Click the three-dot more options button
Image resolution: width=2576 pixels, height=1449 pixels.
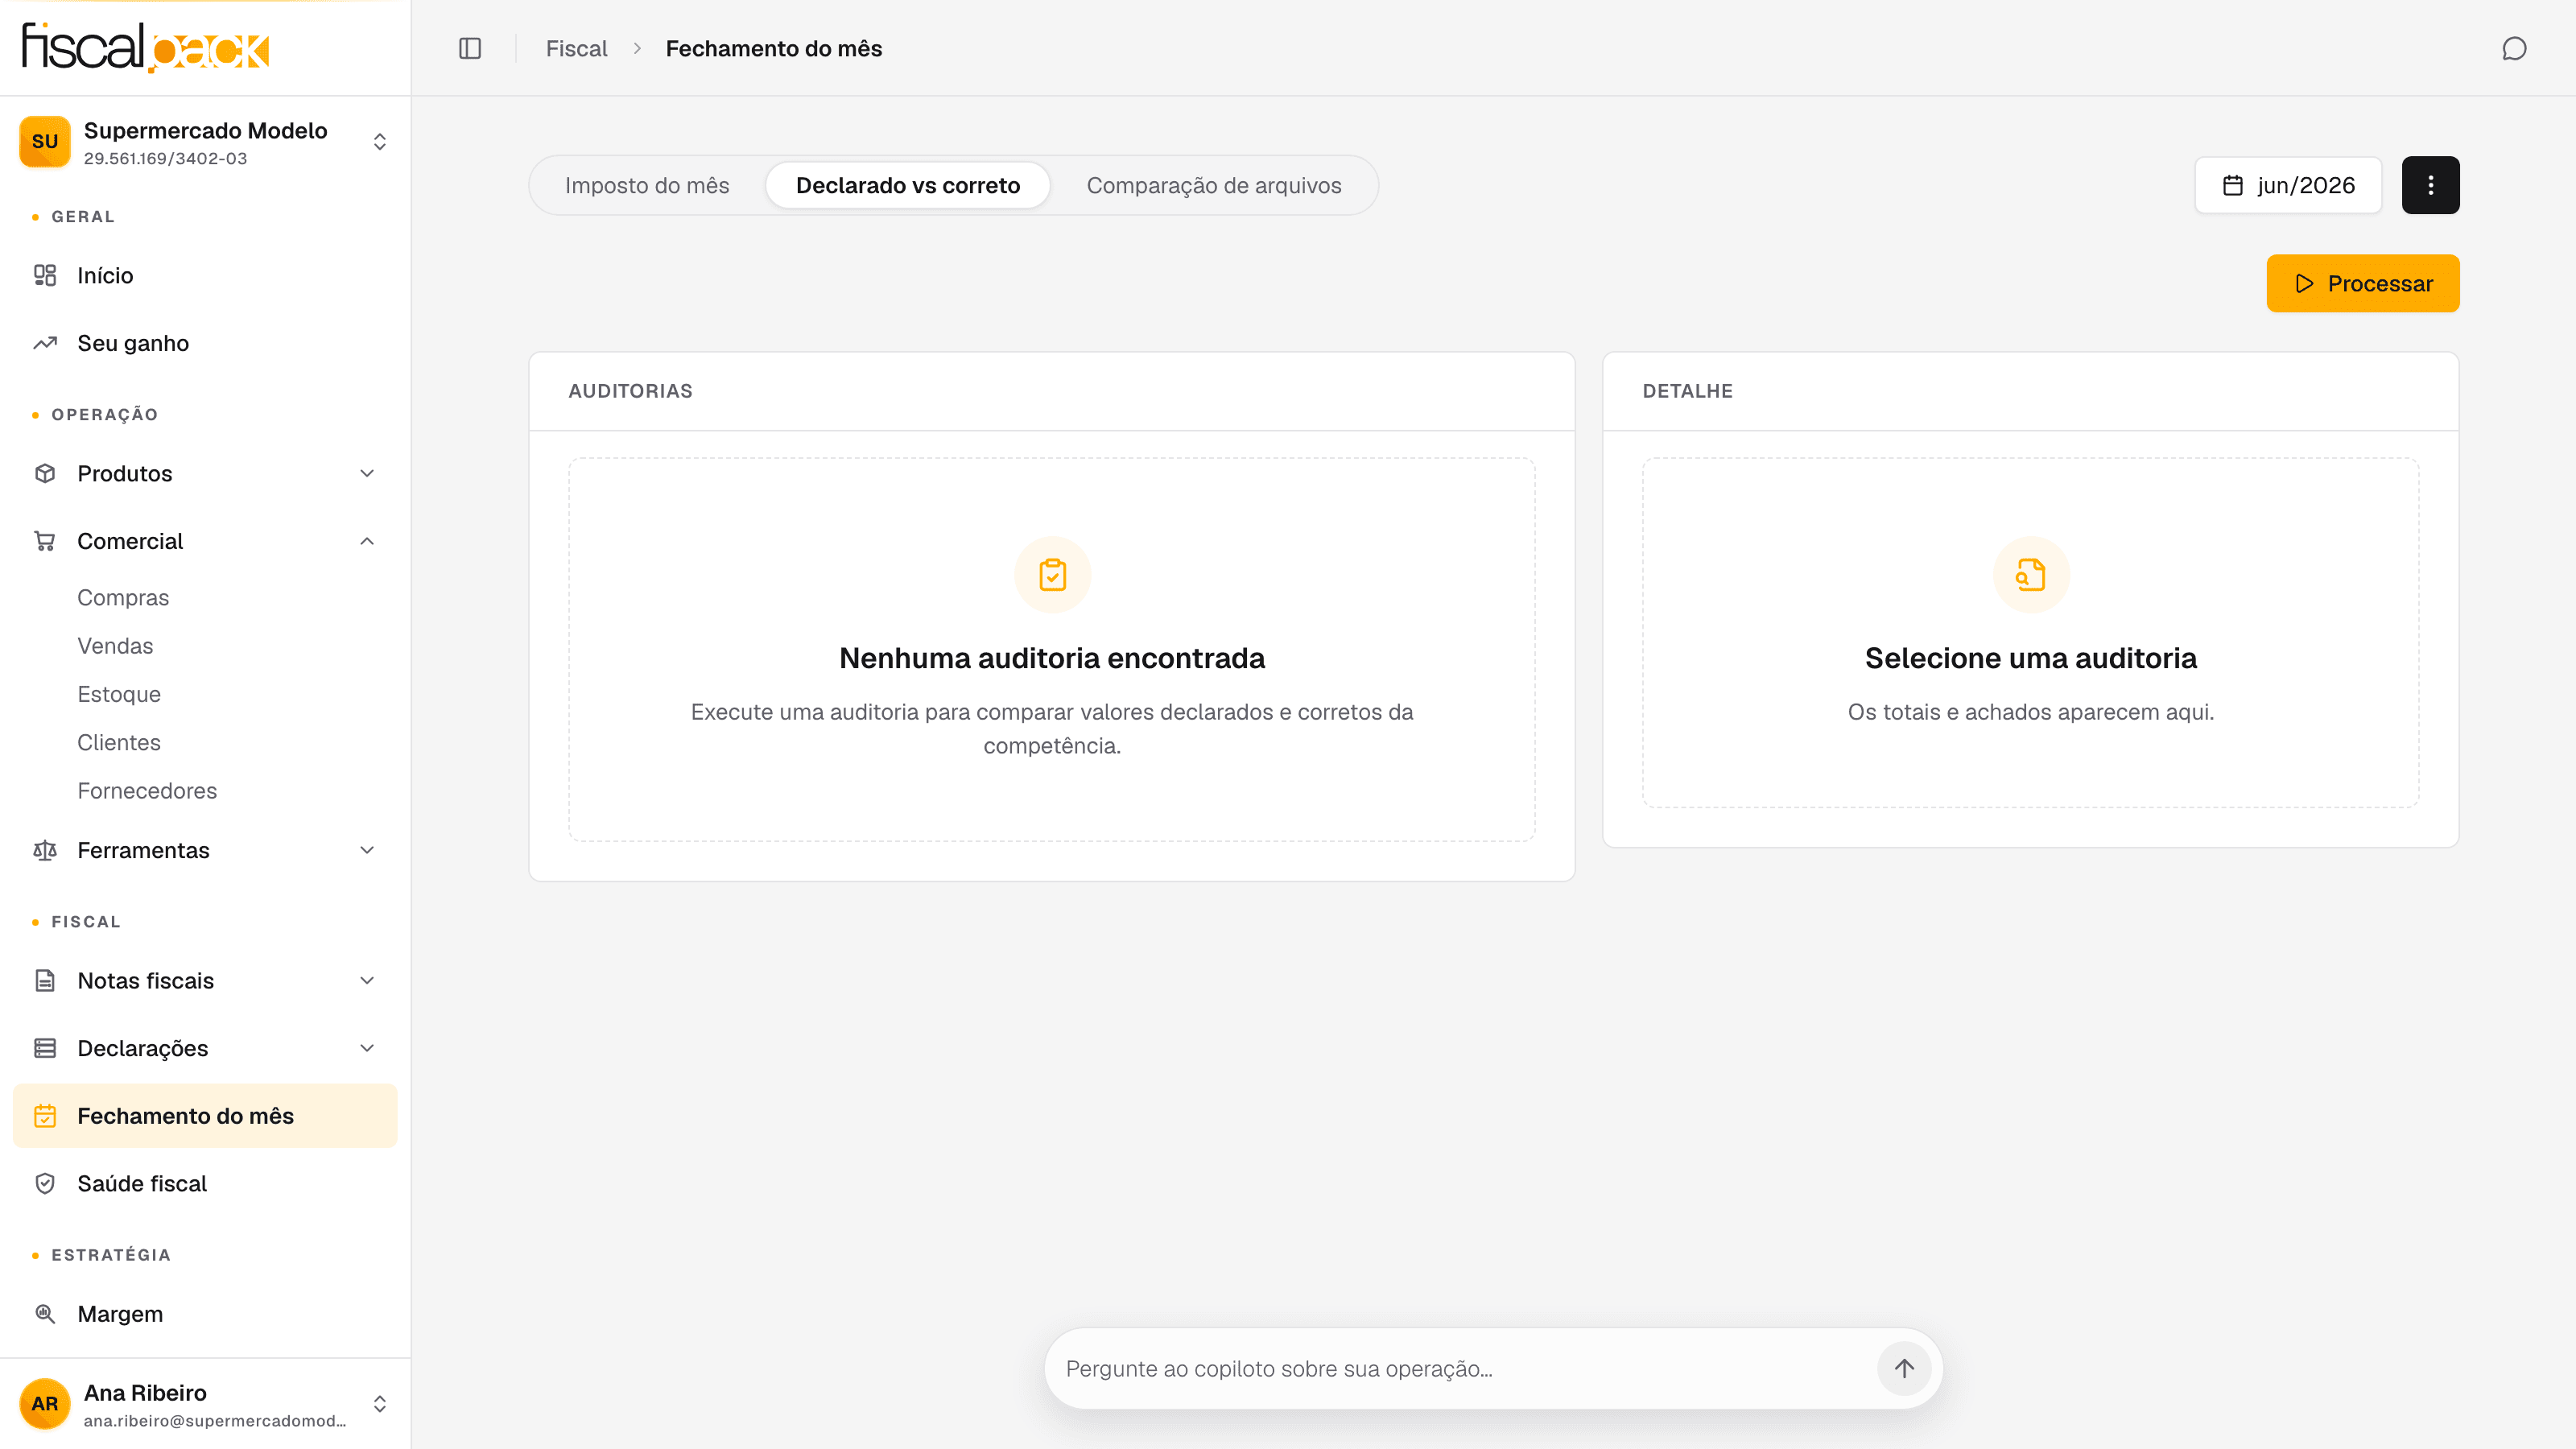pos(2430,185)
